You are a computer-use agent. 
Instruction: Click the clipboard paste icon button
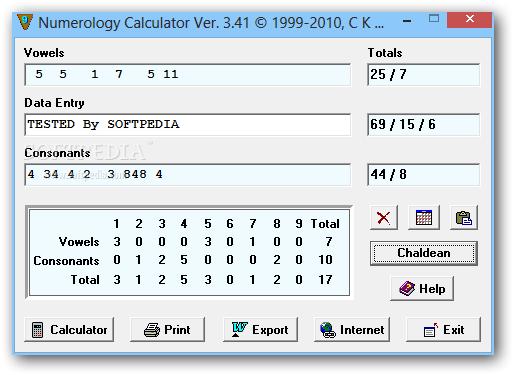464,218
